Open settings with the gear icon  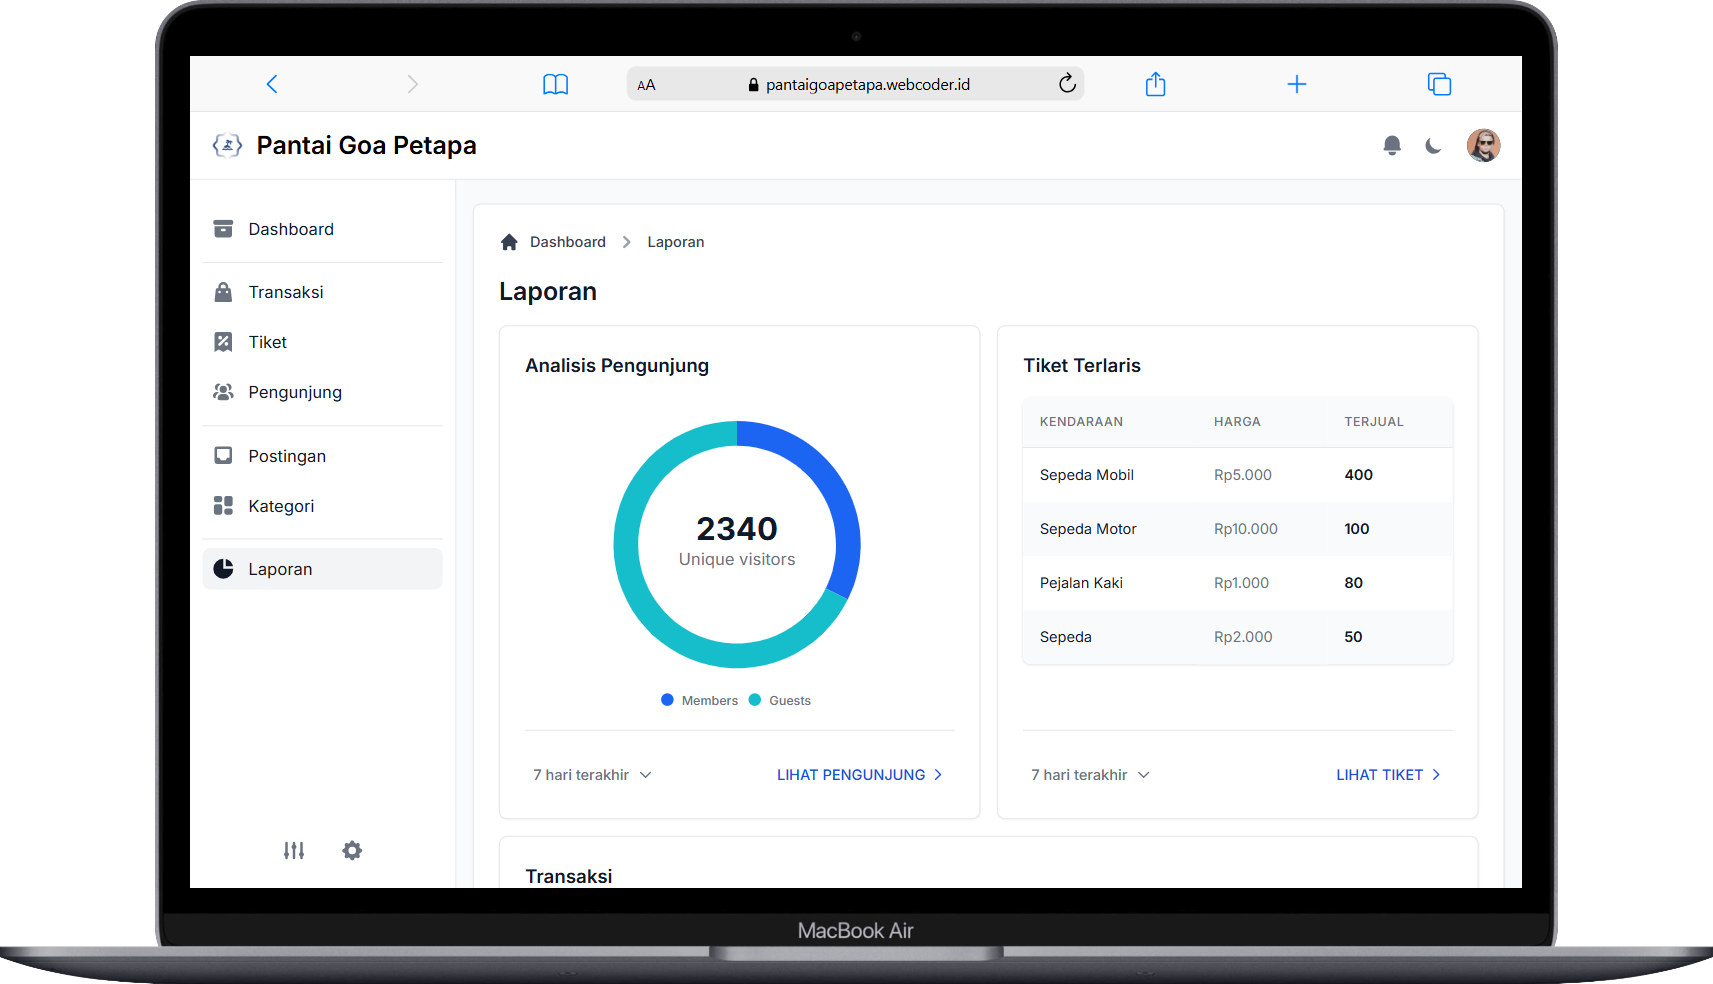(352, 850)
